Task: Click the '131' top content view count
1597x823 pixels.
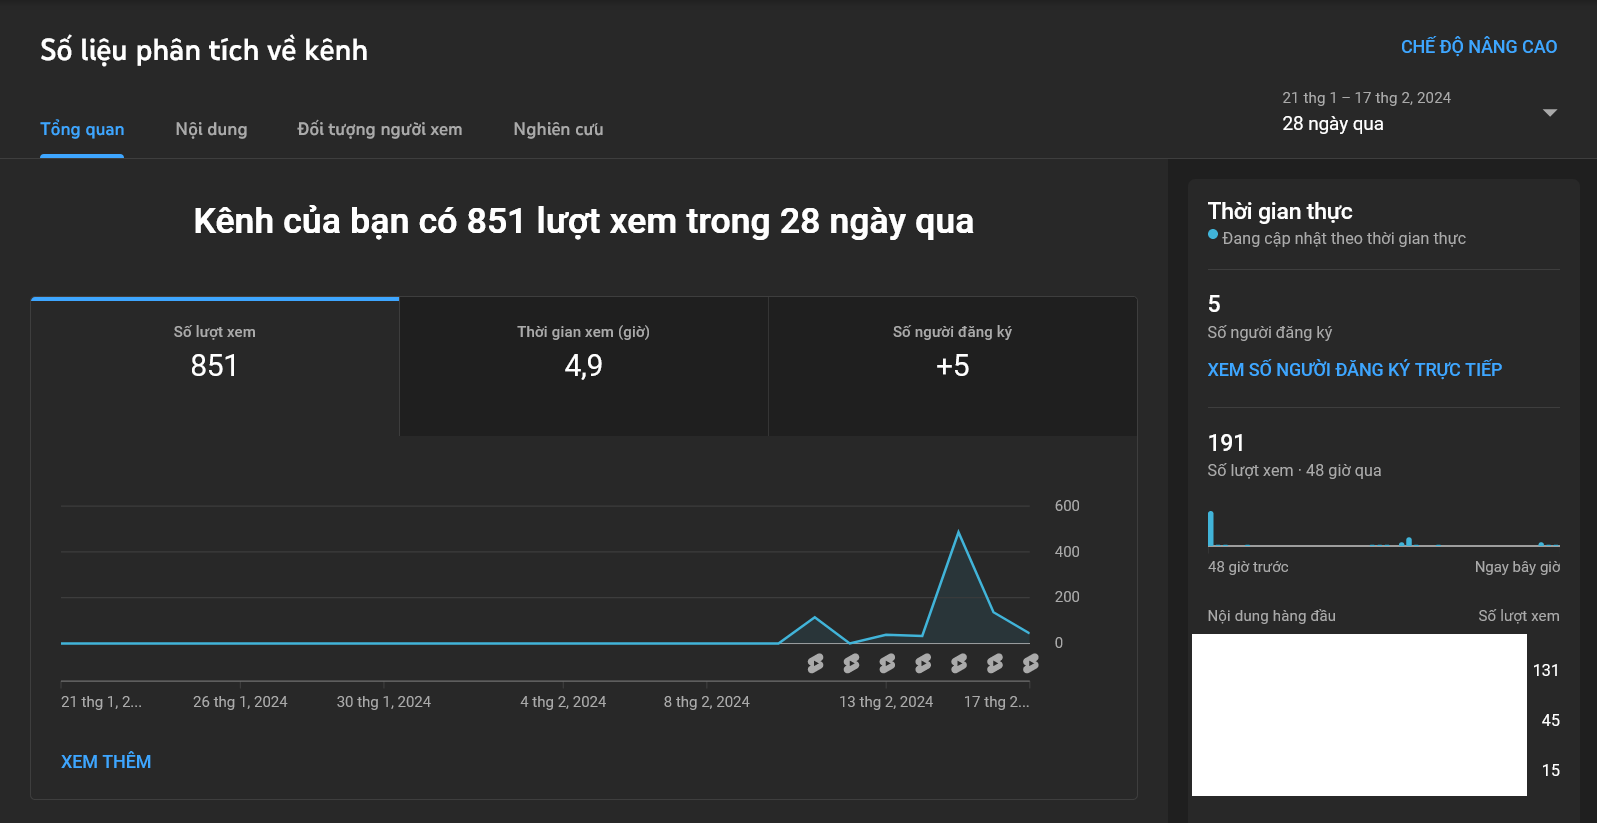Action: coord(1546,671)
